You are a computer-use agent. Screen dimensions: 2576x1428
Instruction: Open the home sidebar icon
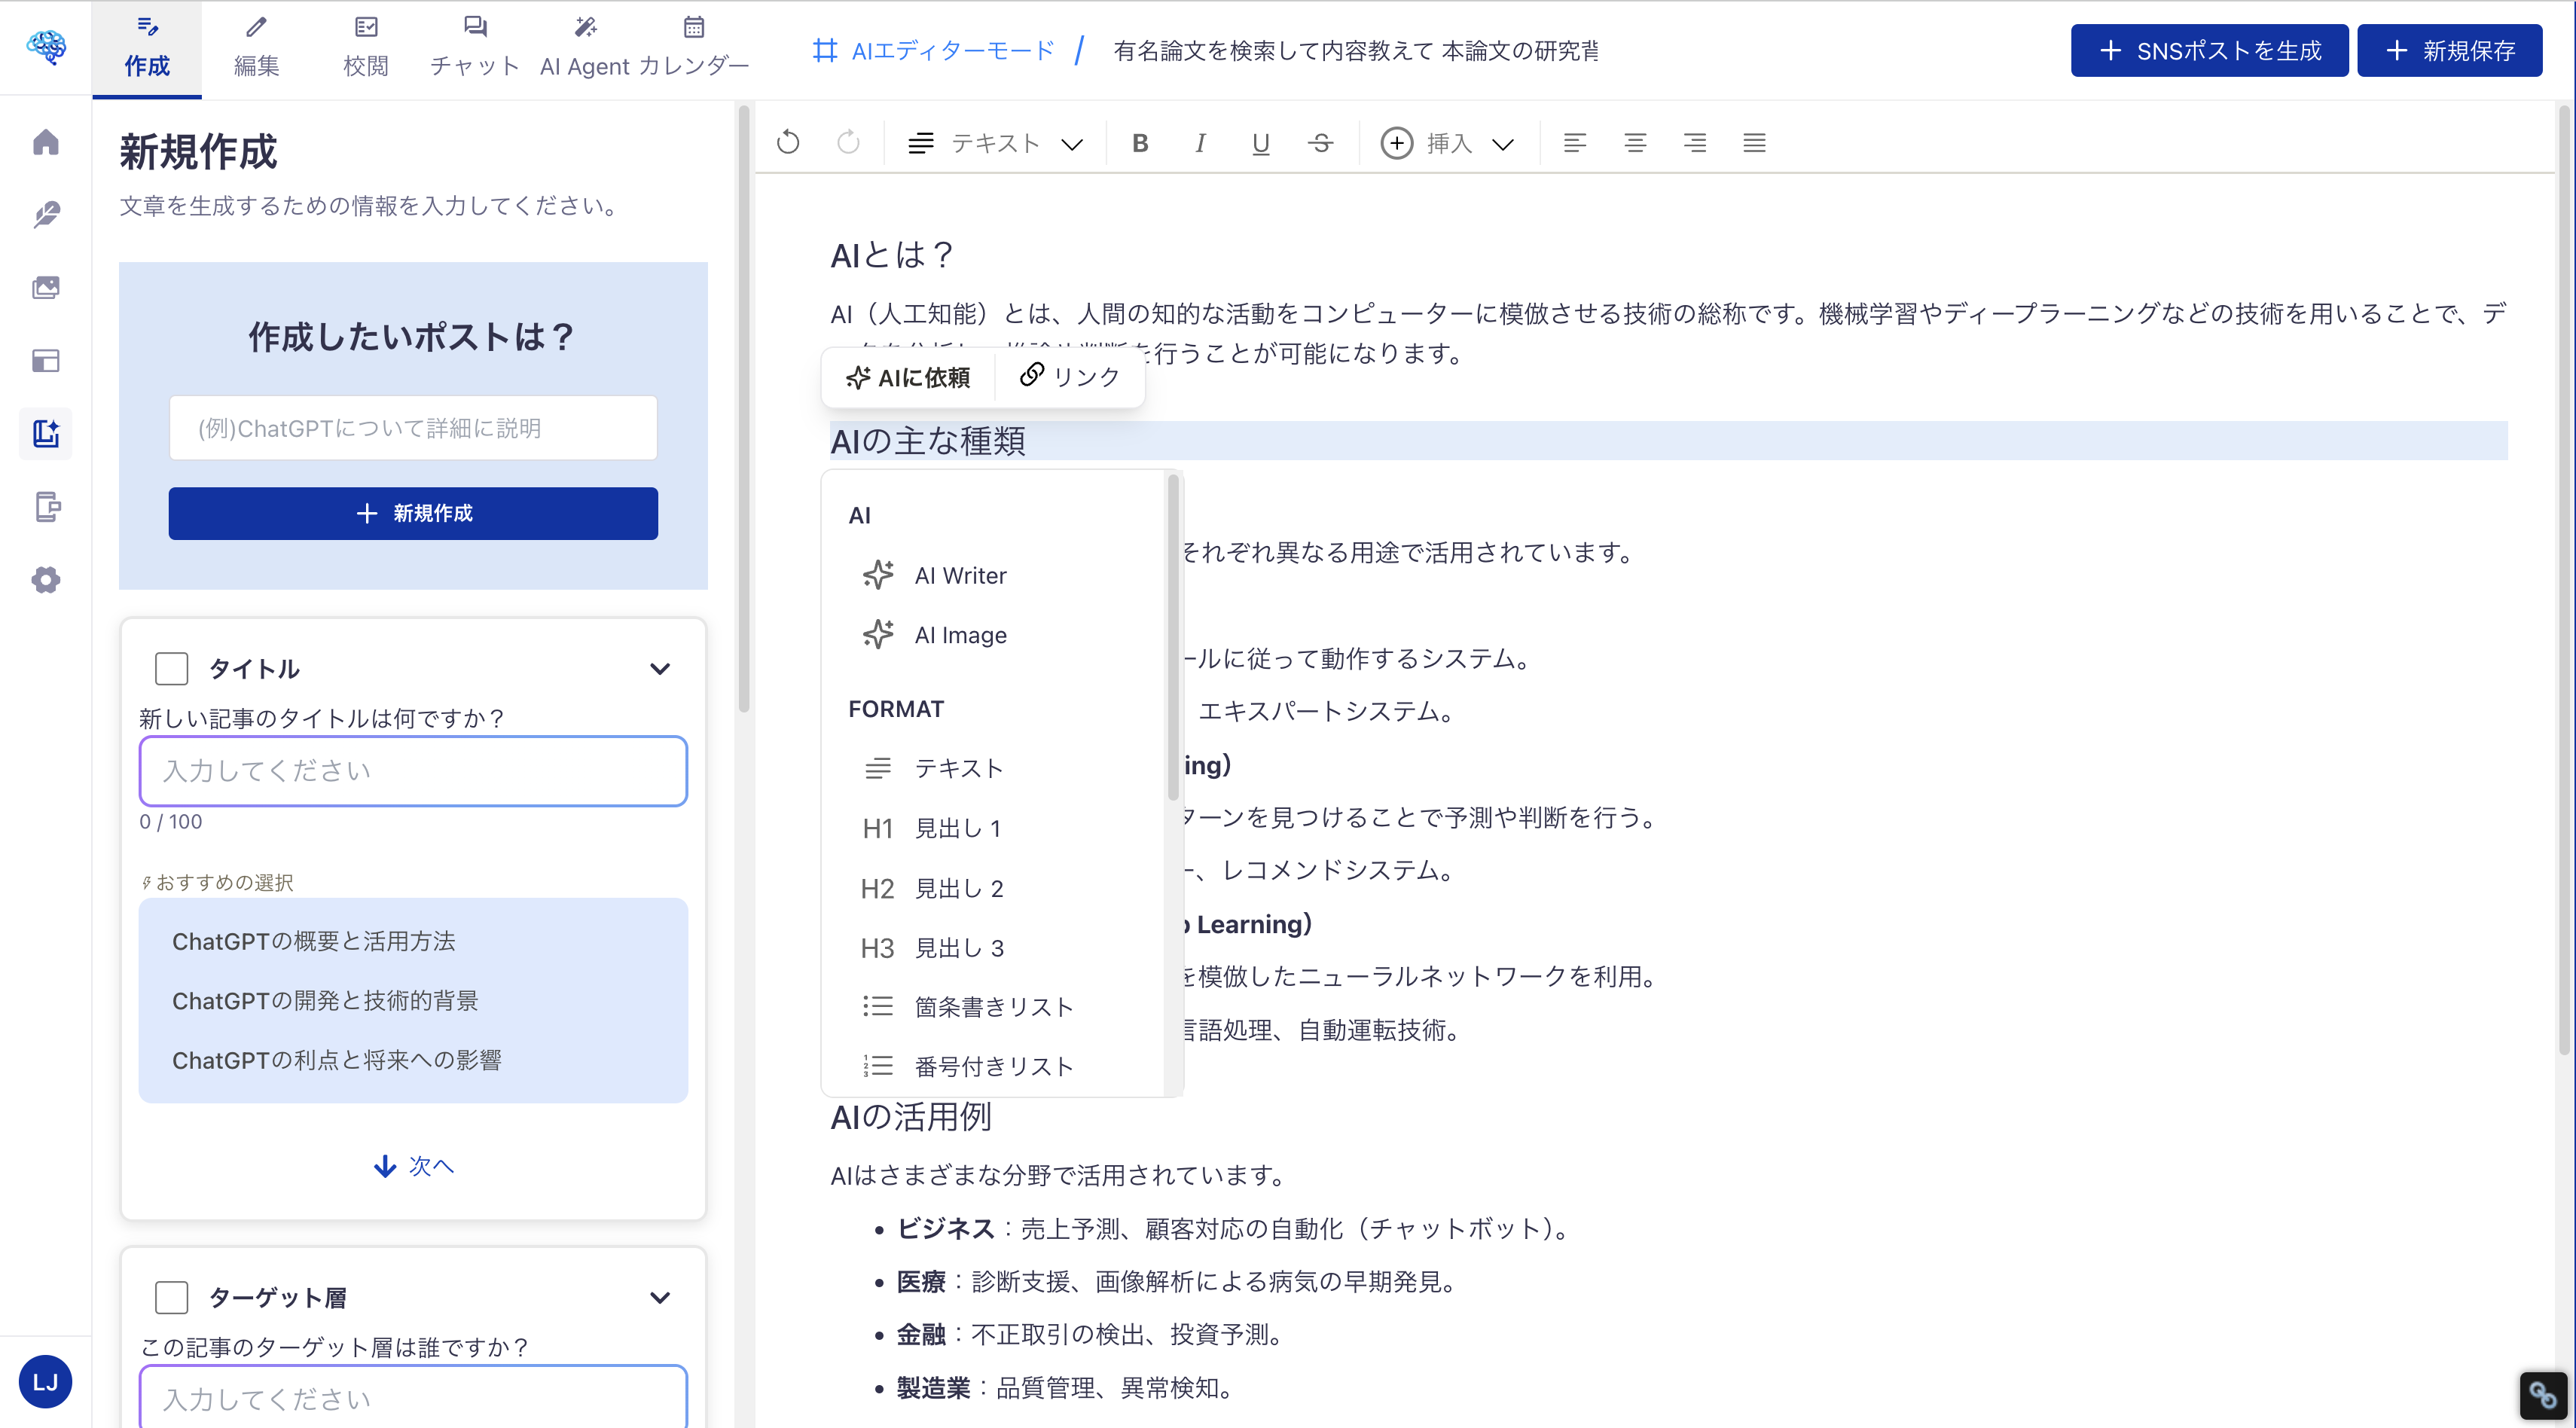click(x=46, y=142)
